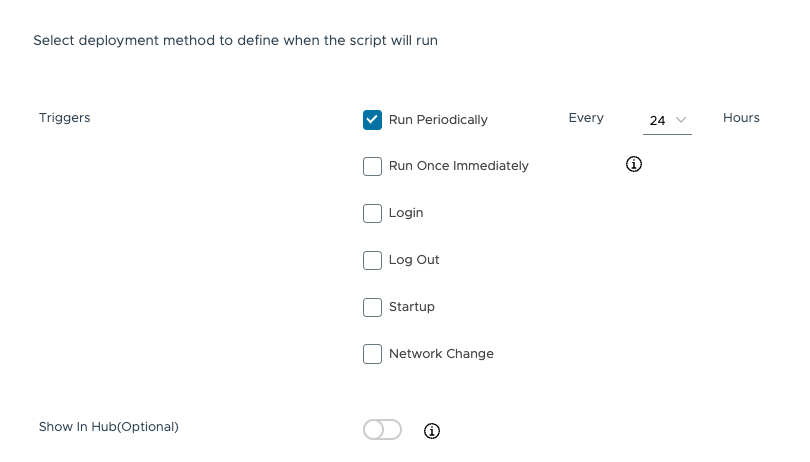The image size is (810, 462).
Task: Tick the Log Out trigger checkbox
Action: click(x=372, y=260)
